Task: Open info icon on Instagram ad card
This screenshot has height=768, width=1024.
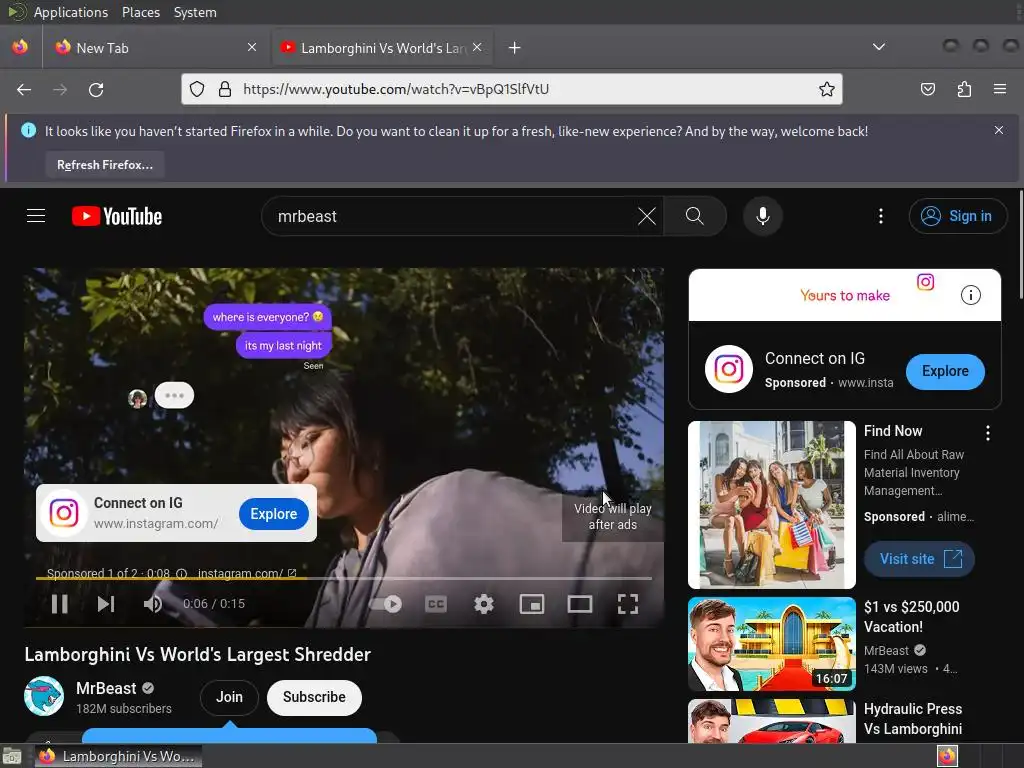Action: coord(970,295)
